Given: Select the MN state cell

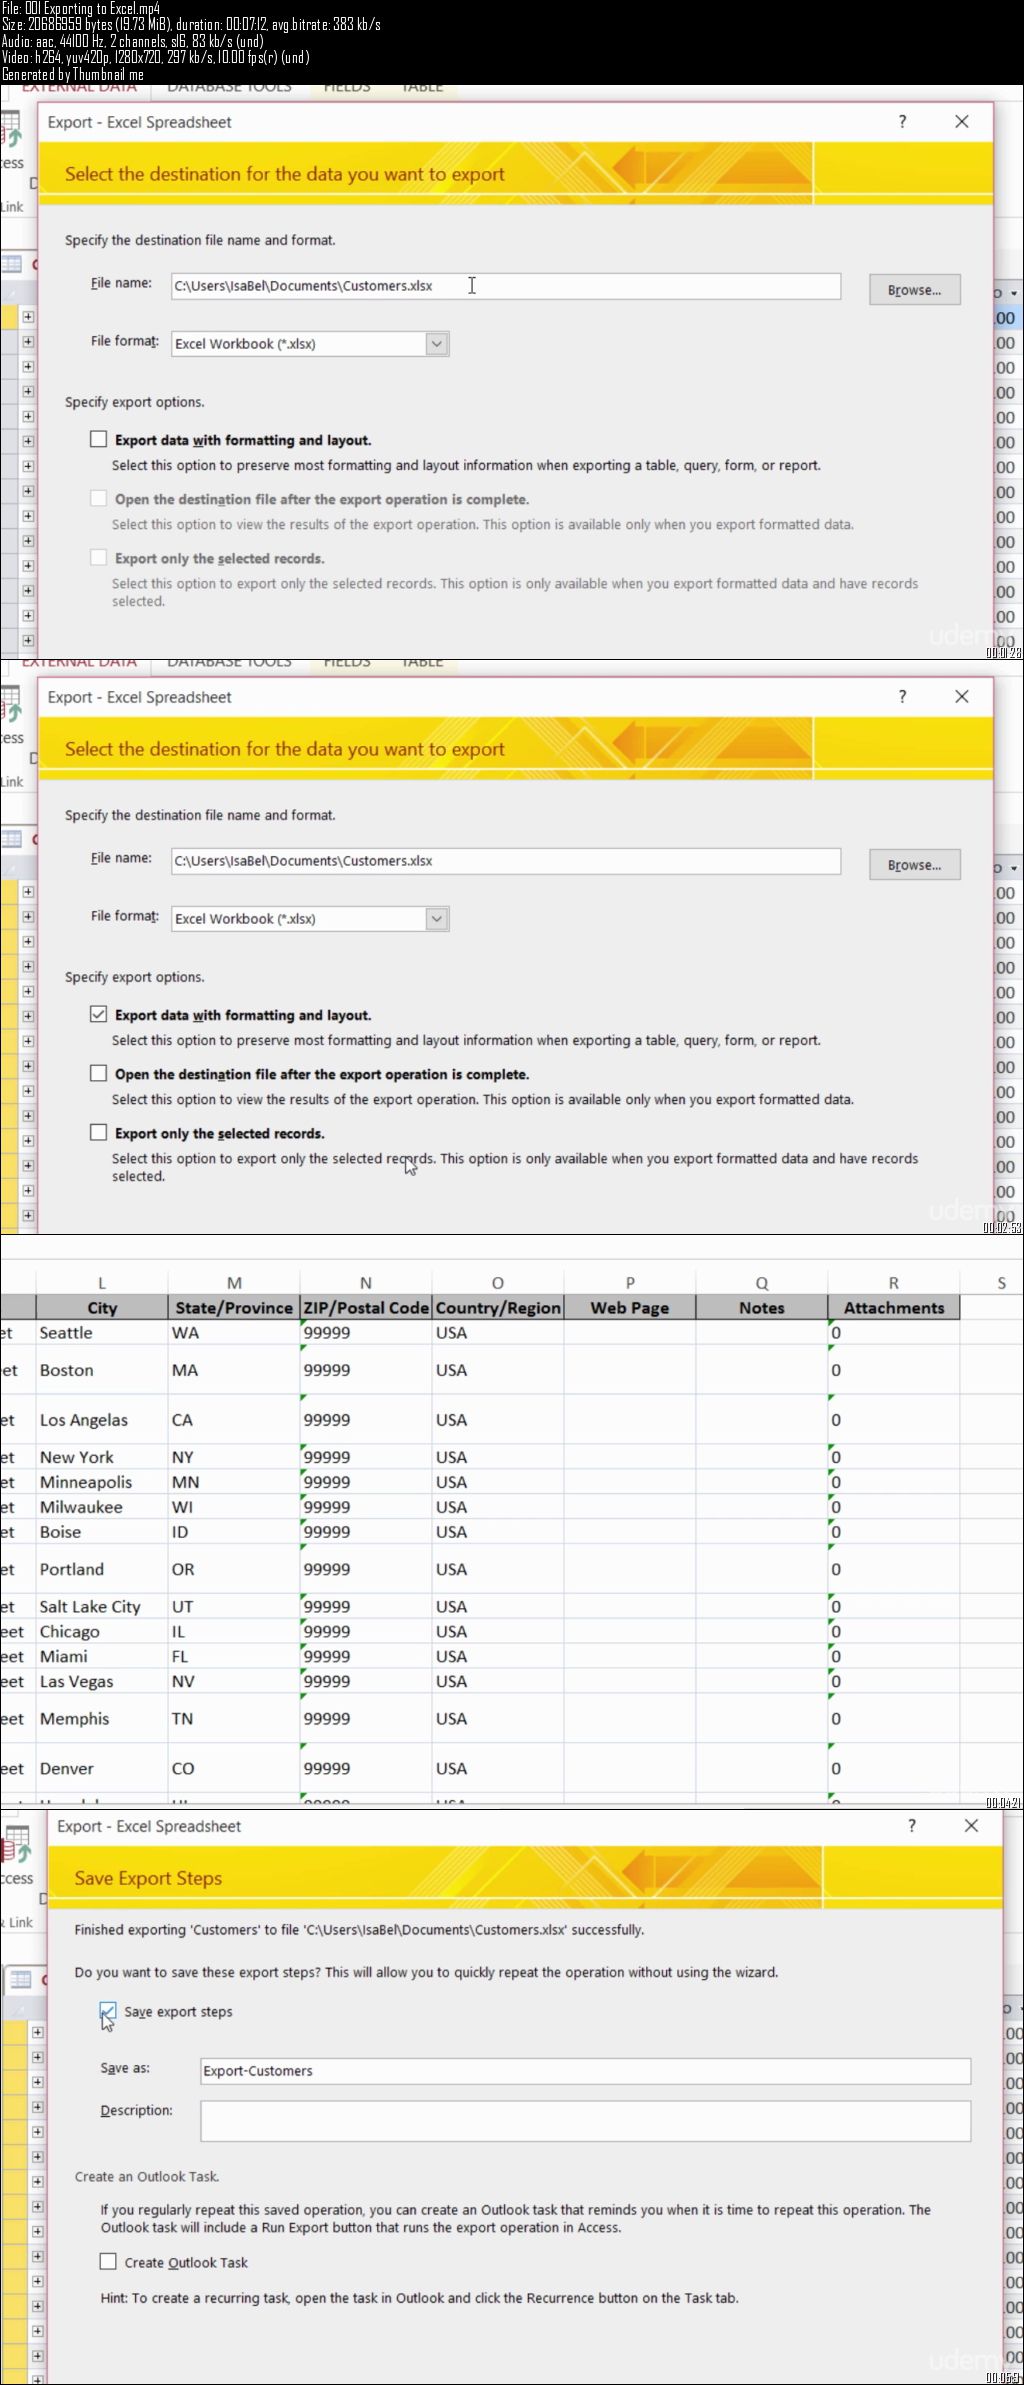Looking at the screenshot, I should pos(234,1482).
